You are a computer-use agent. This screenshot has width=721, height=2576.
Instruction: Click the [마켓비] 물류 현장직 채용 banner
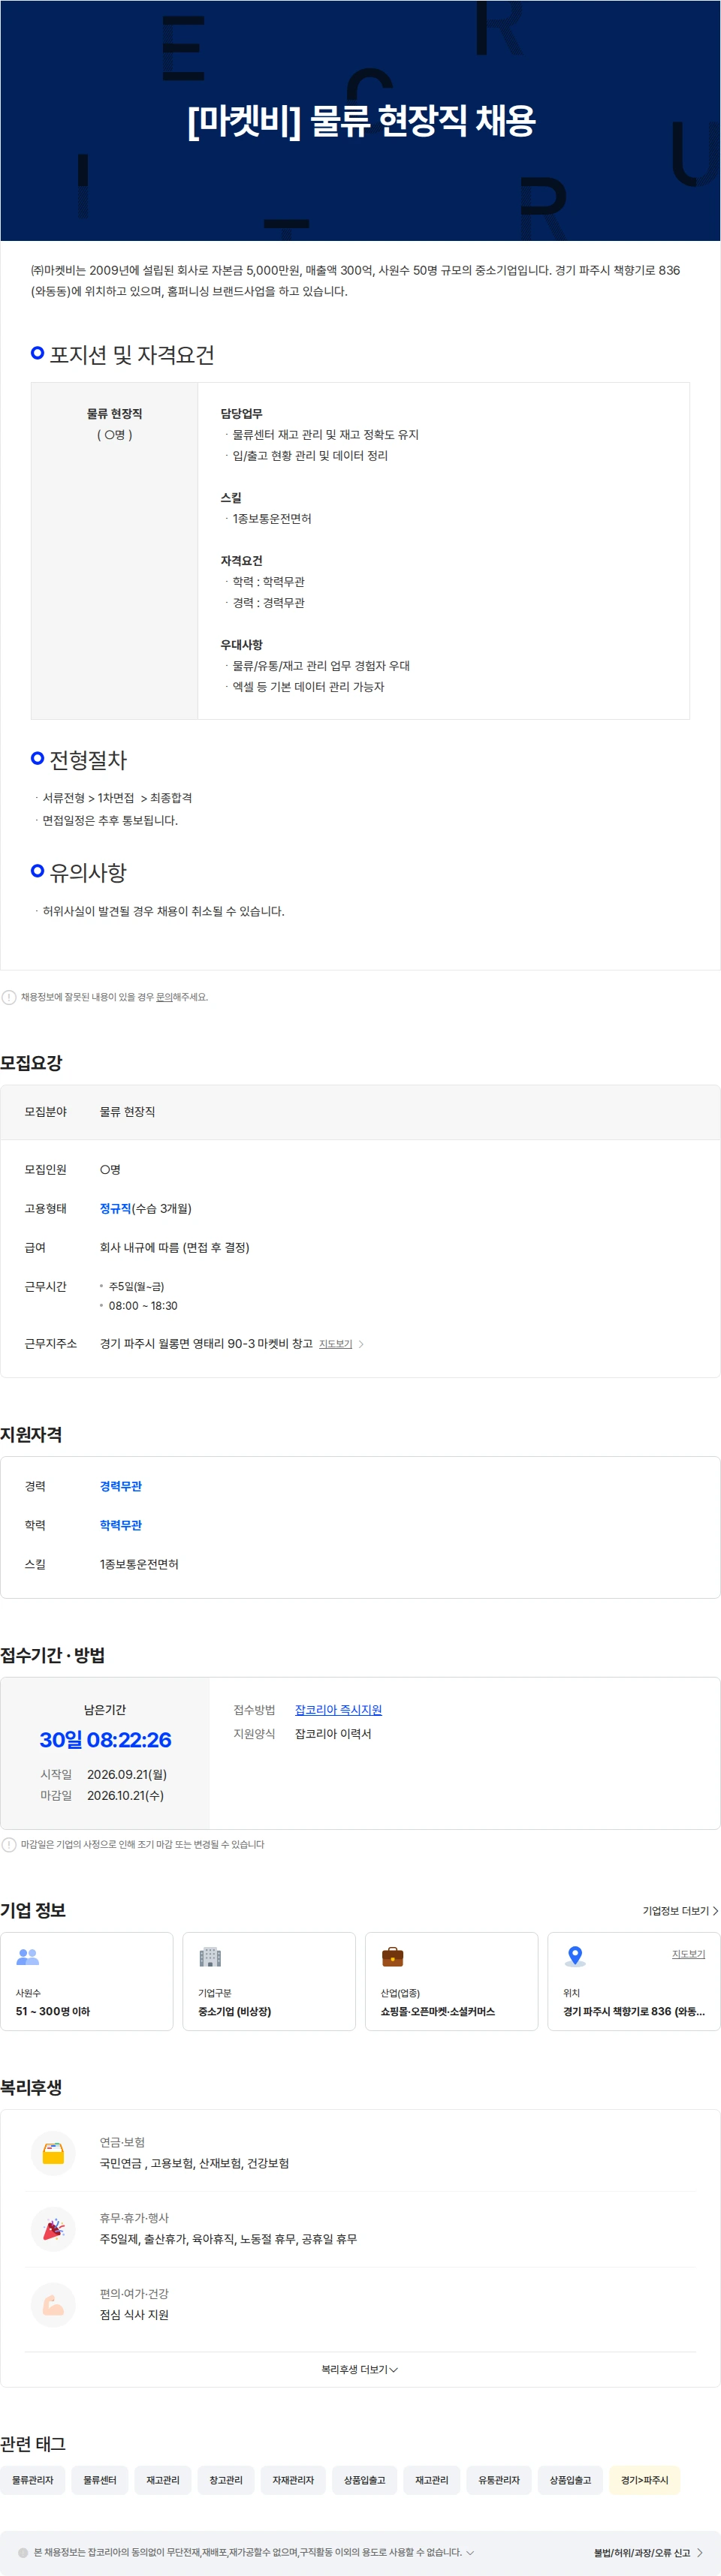(x=360, y=120)
